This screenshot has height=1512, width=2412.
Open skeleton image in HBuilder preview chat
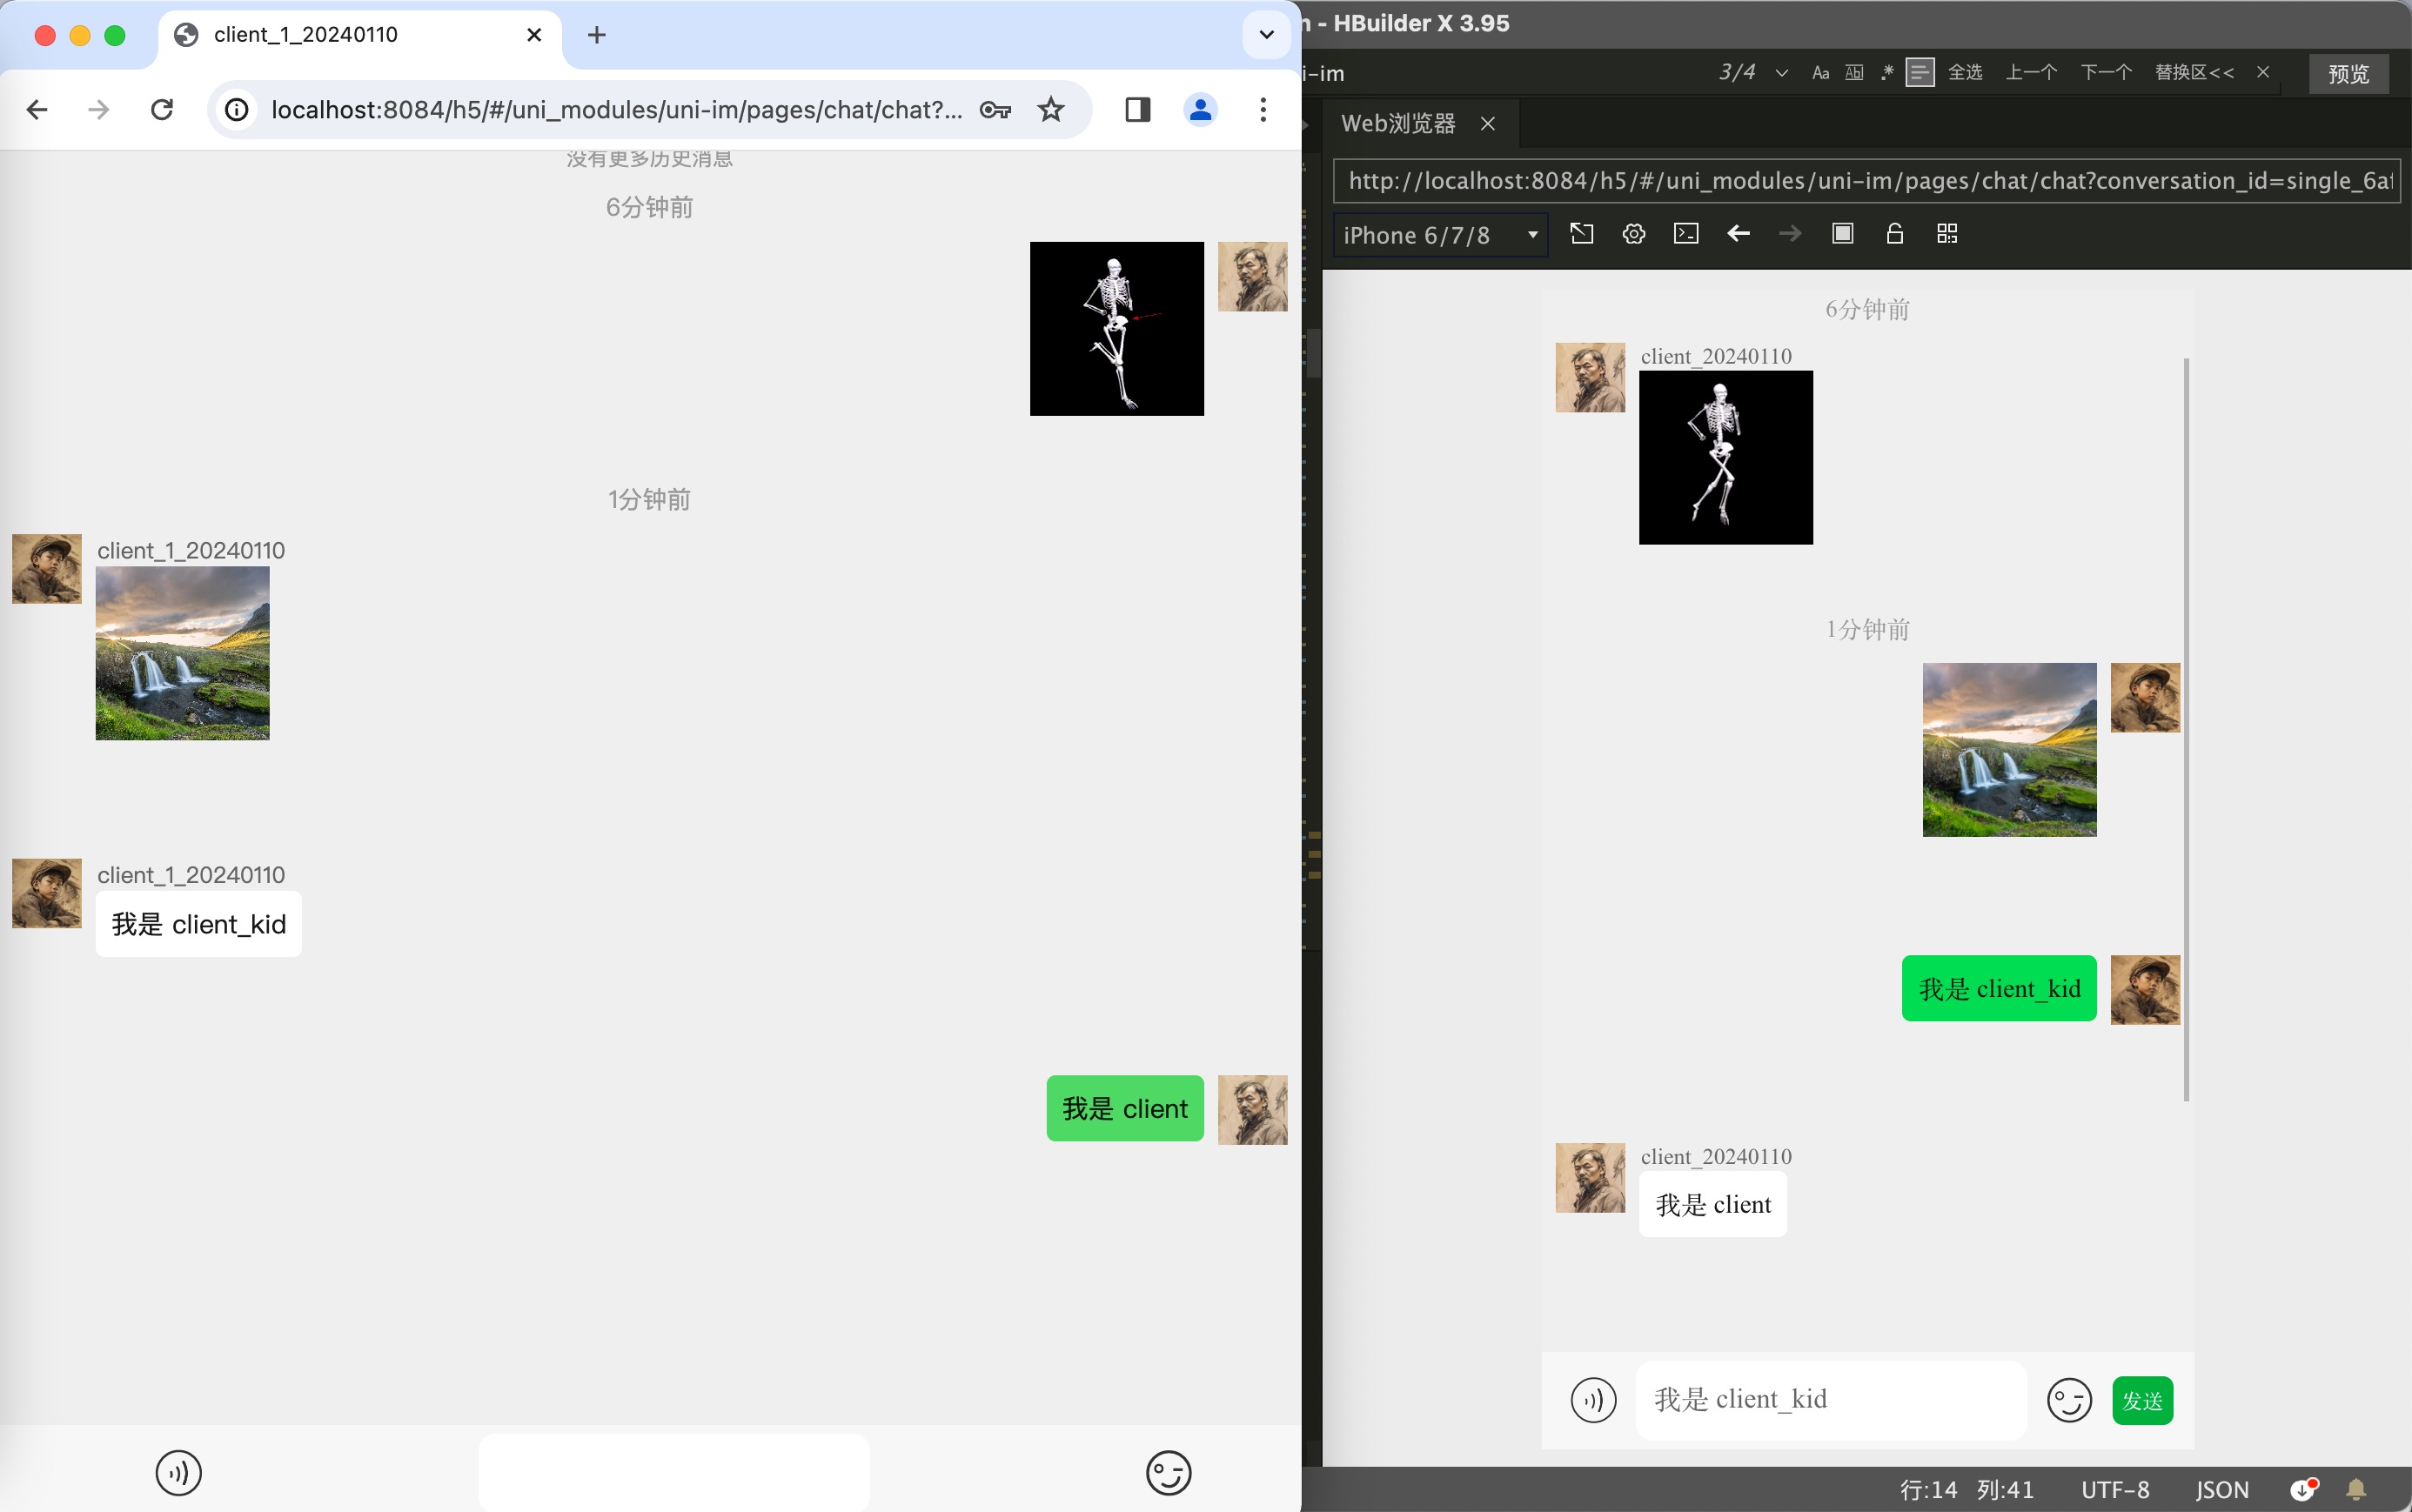point(1725,457)
